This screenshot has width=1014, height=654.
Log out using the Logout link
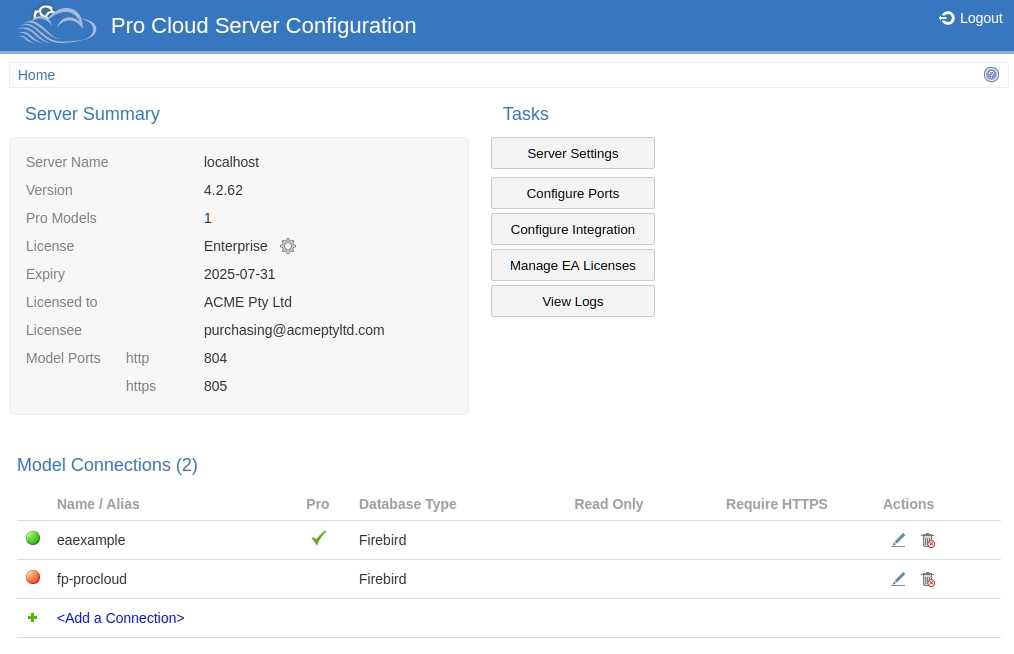[970, 18]
